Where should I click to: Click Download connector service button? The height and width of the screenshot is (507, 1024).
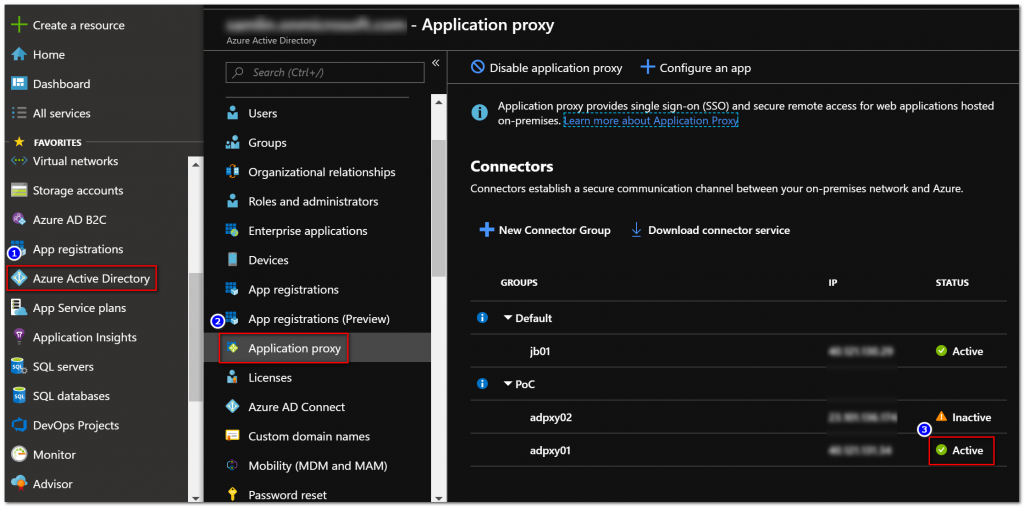[711, 230]
